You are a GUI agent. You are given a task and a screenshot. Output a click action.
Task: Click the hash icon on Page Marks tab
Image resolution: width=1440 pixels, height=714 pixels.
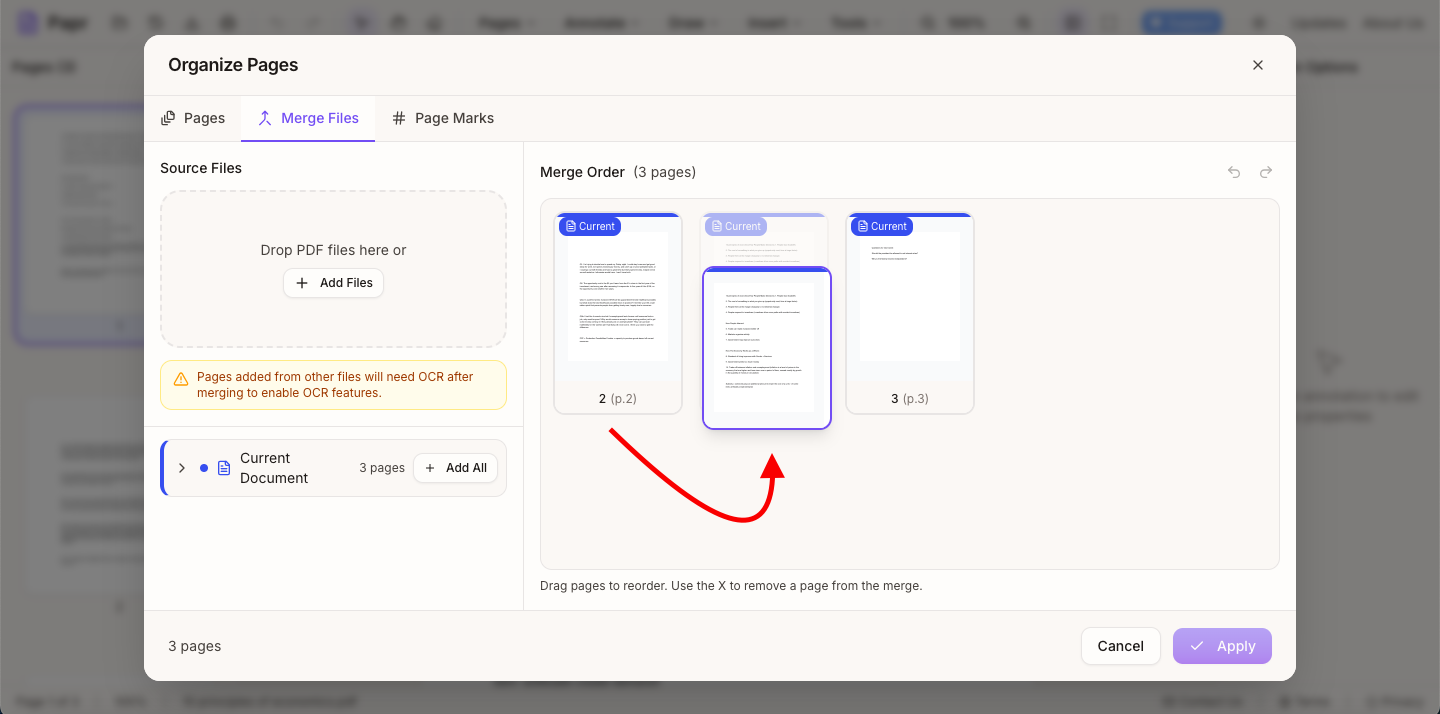click(399, 117)
